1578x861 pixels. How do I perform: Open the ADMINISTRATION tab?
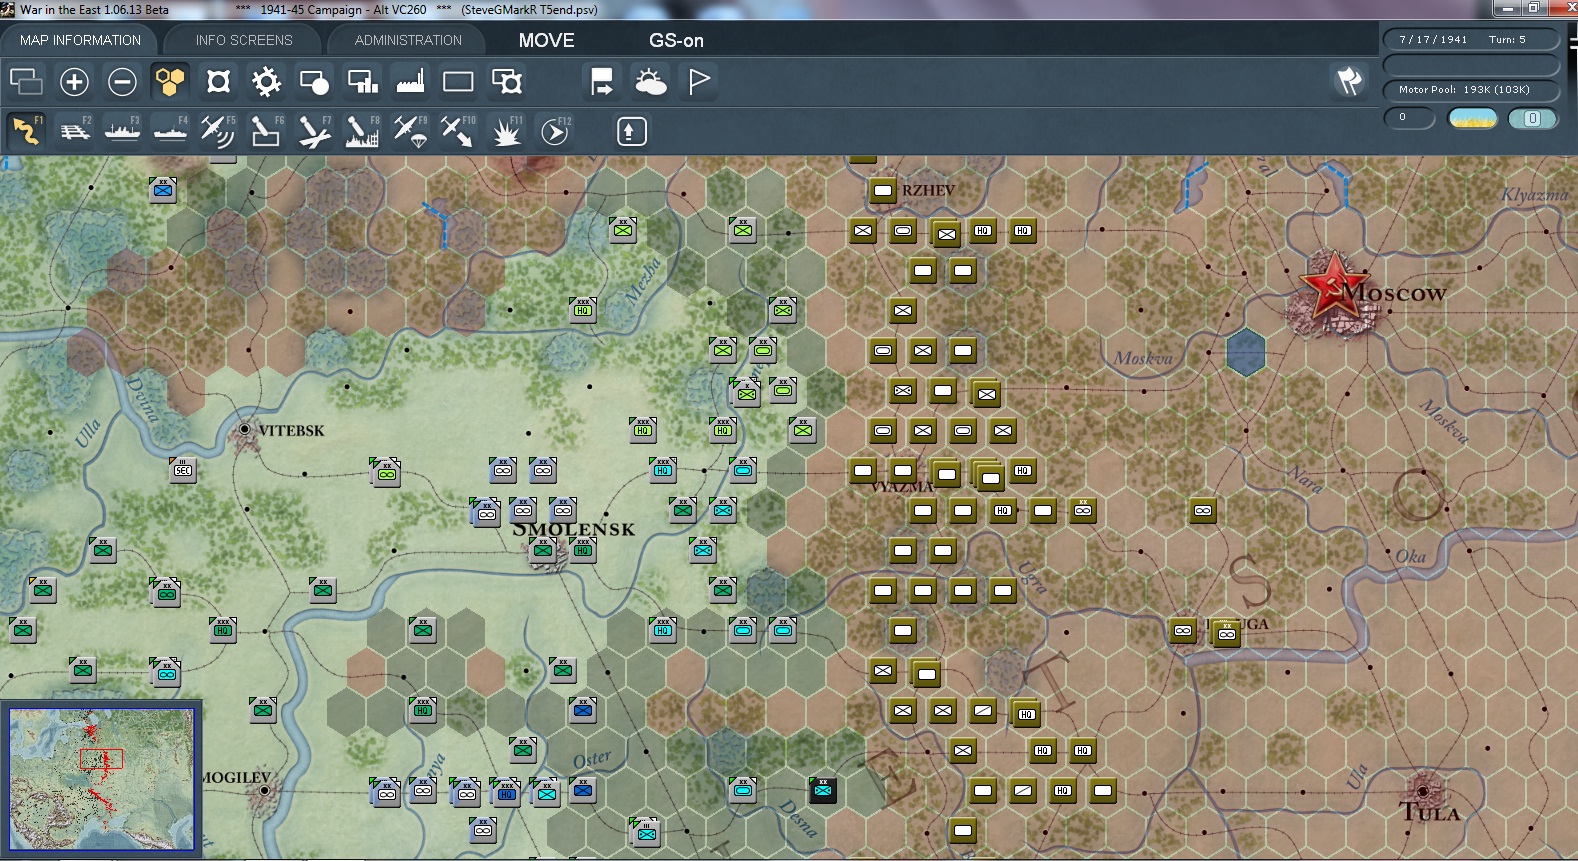(x=408, y=40)
